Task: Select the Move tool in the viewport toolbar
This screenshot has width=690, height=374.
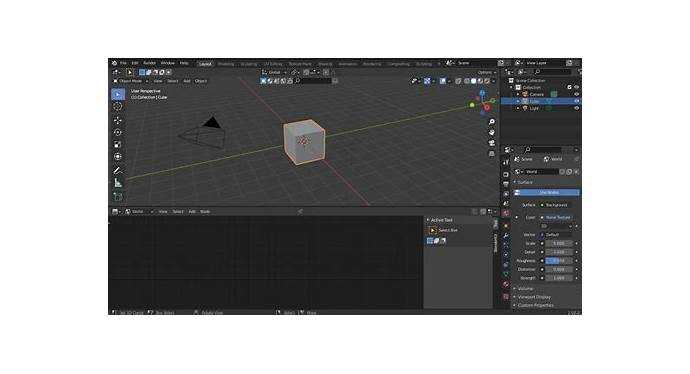Action: 117,120
